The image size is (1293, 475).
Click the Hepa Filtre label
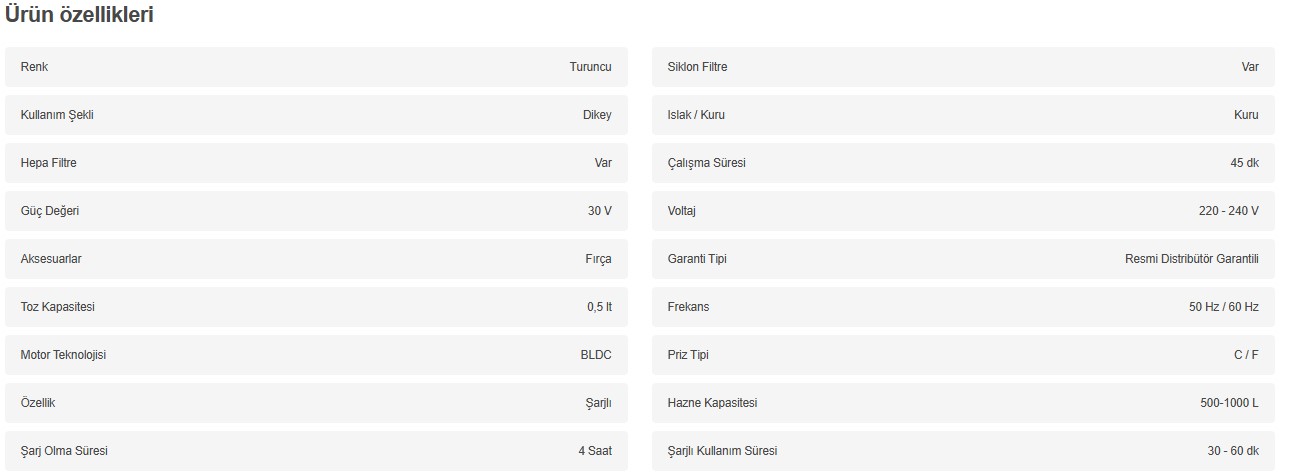(x=48, y=163)
